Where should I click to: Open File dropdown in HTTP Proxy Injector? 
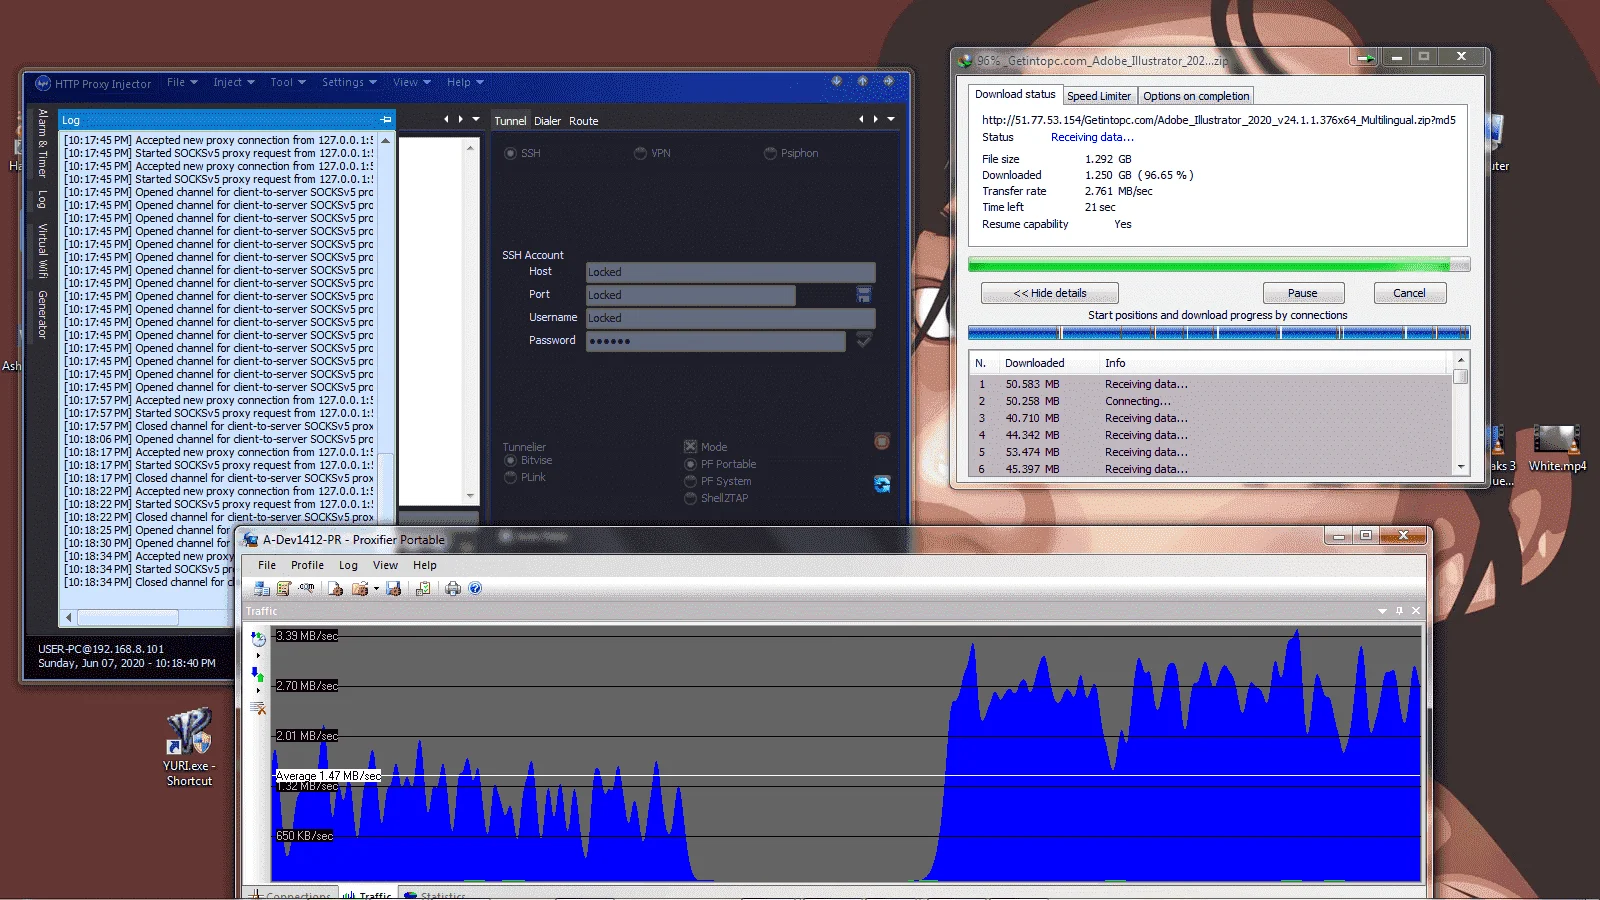[182, 82]
